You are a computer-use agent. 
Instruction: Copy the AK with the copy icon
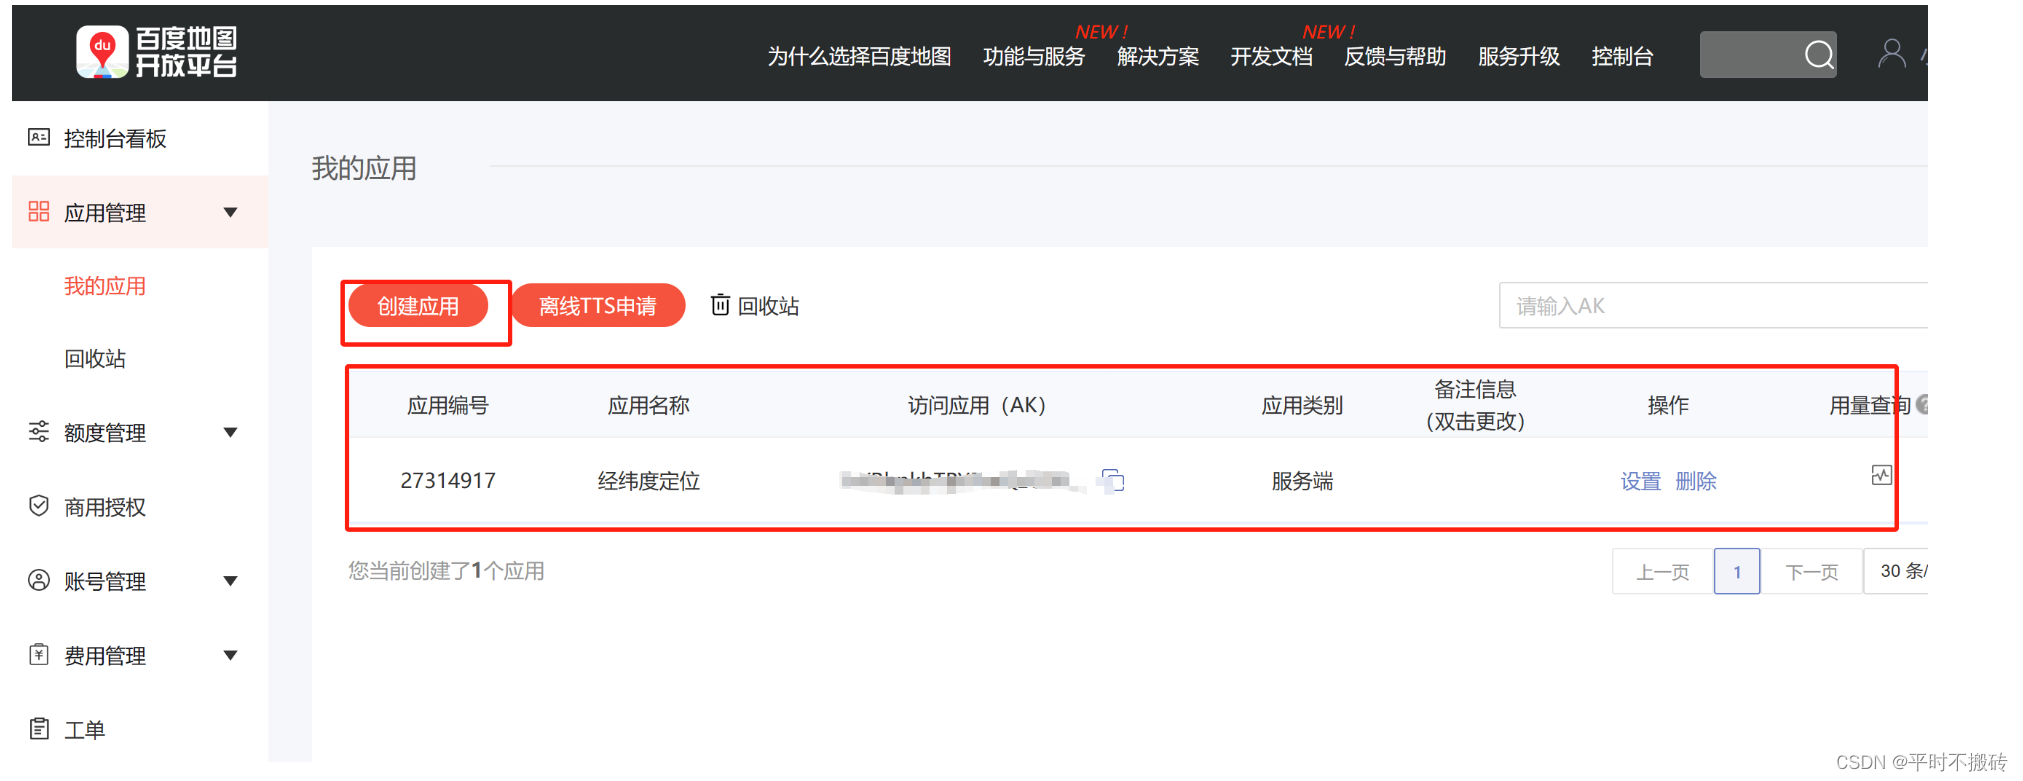(x=1113, y=481)
